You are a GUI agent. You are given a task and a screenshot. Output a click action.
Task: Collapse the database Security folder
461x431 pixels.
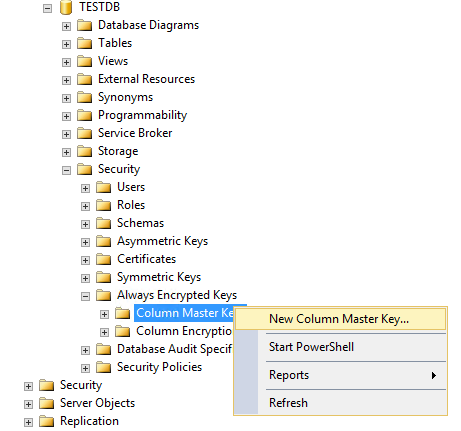click(66, 170)
